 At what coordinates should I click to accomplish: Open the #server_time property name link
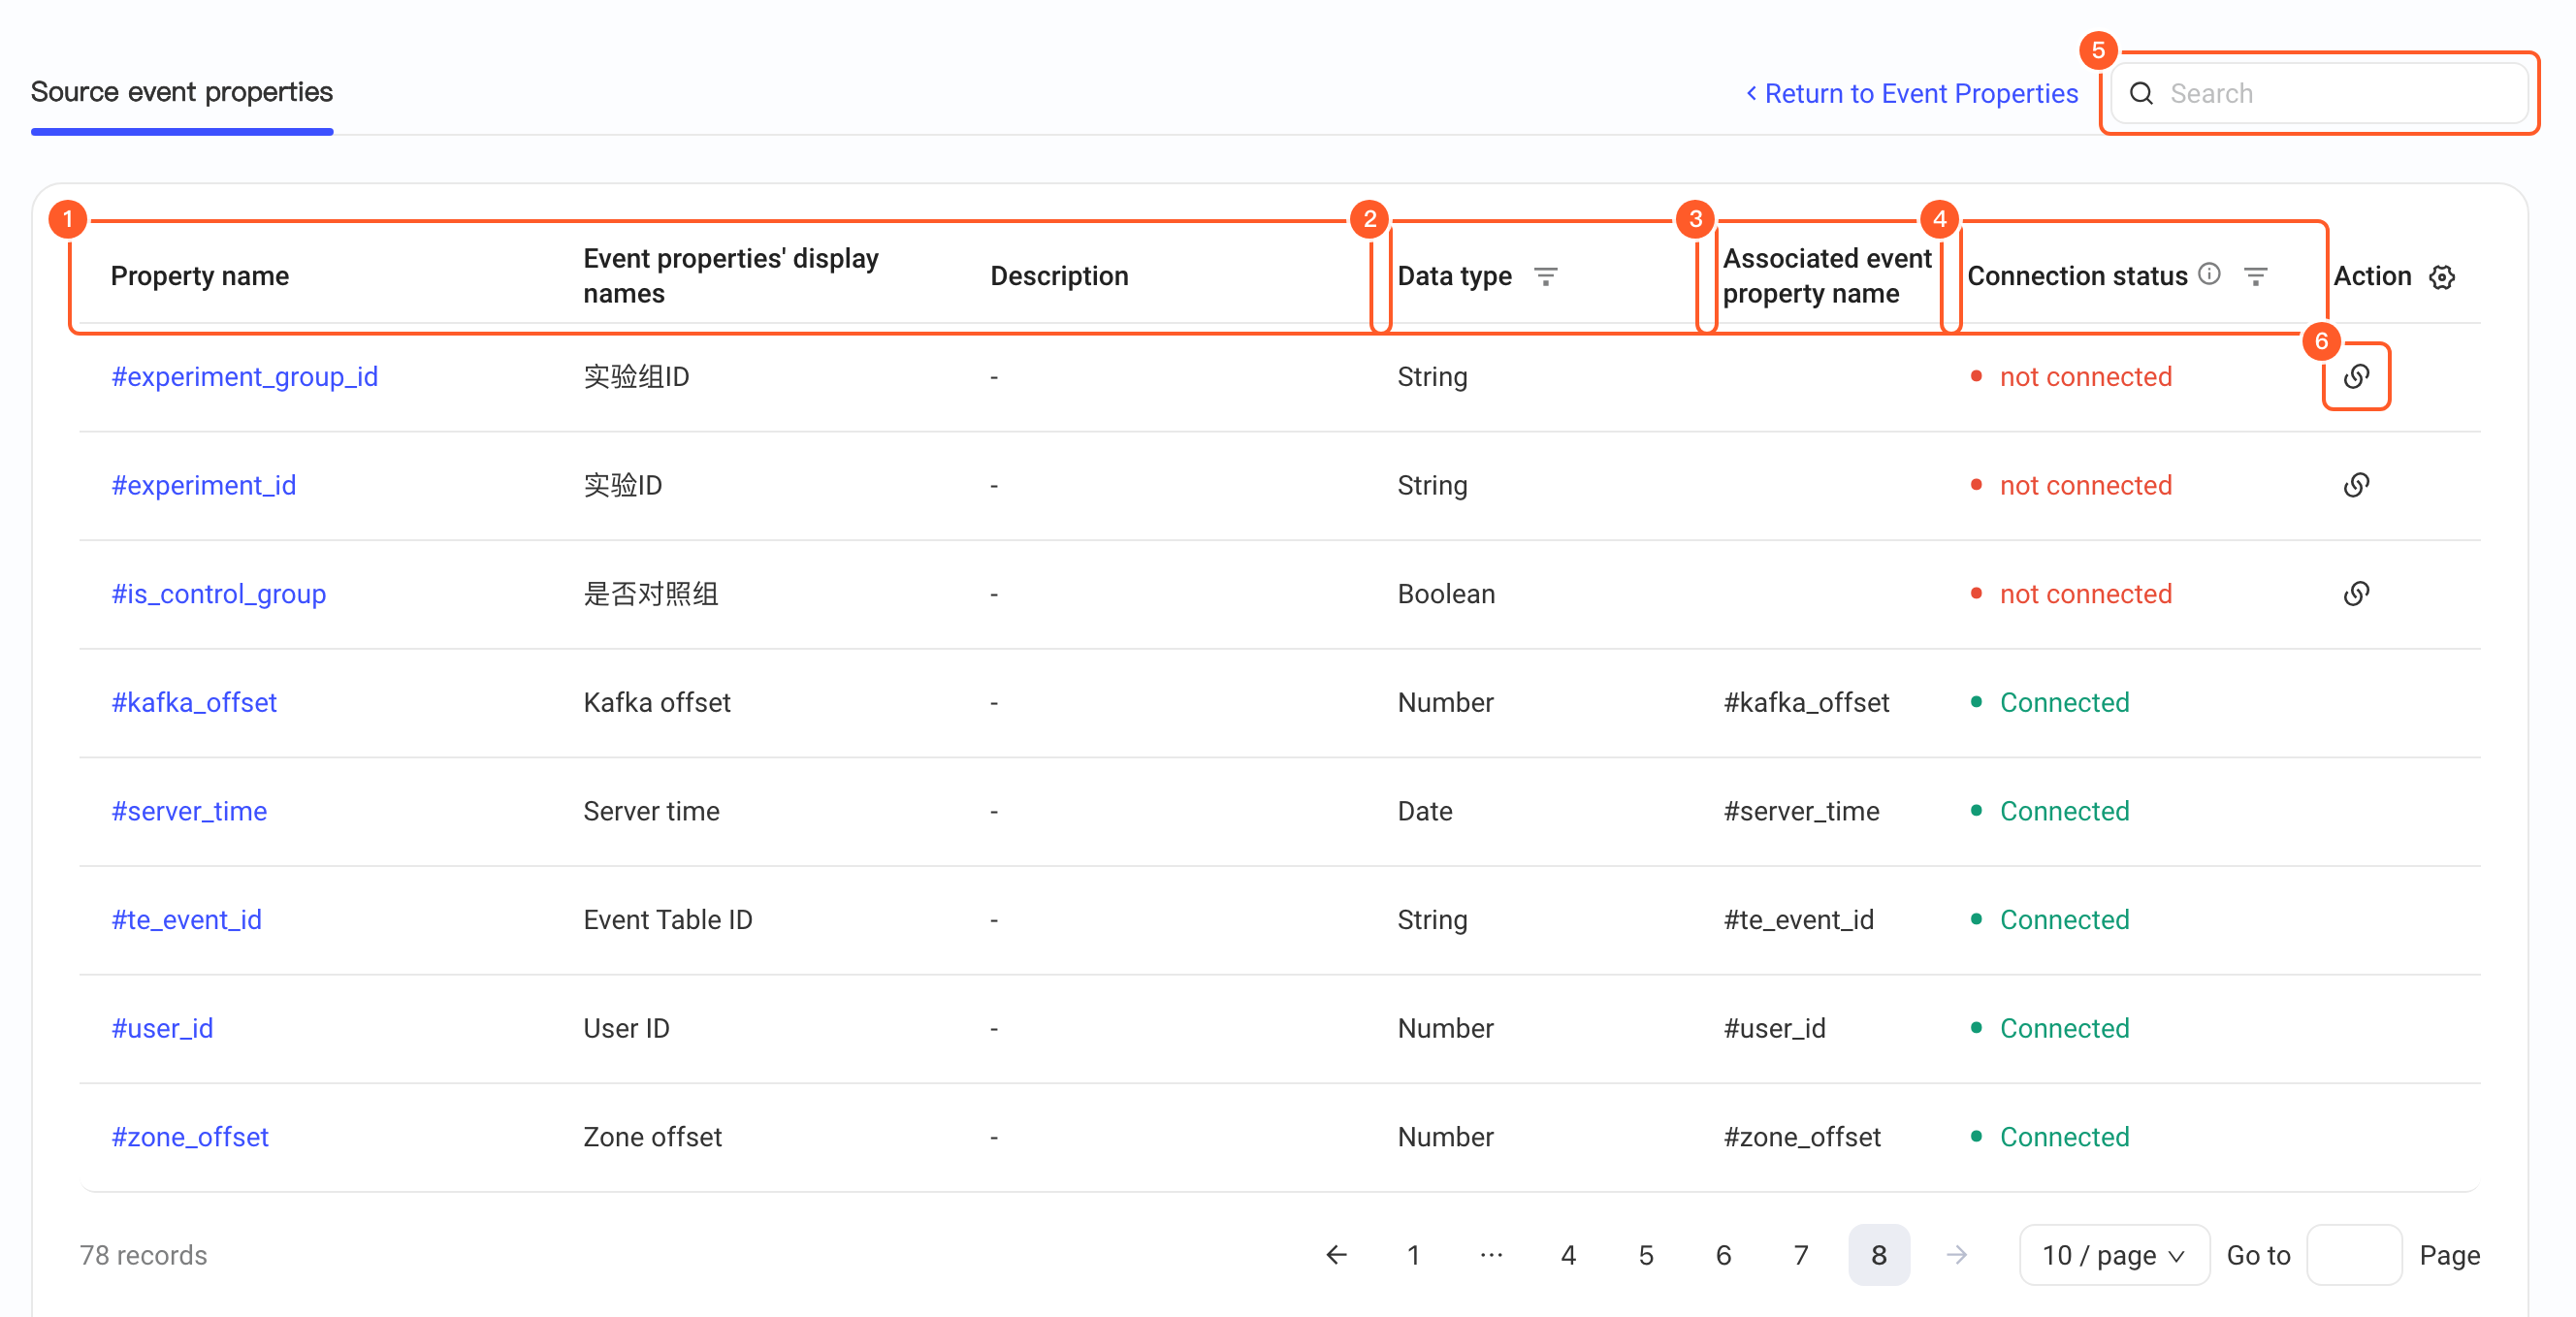(x=189, y=811)
